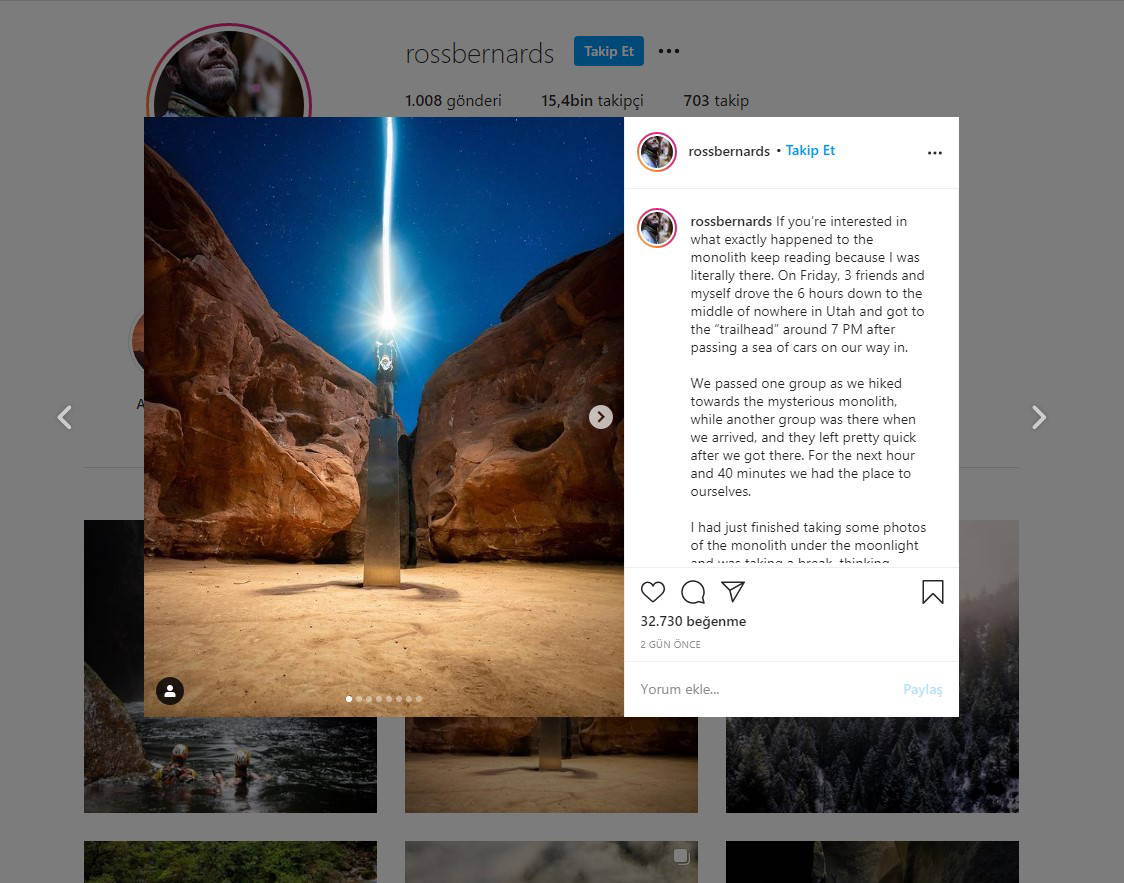Navigate to the next post
This screenshot has width=1124, height=883.
[x=1039, y=417]
